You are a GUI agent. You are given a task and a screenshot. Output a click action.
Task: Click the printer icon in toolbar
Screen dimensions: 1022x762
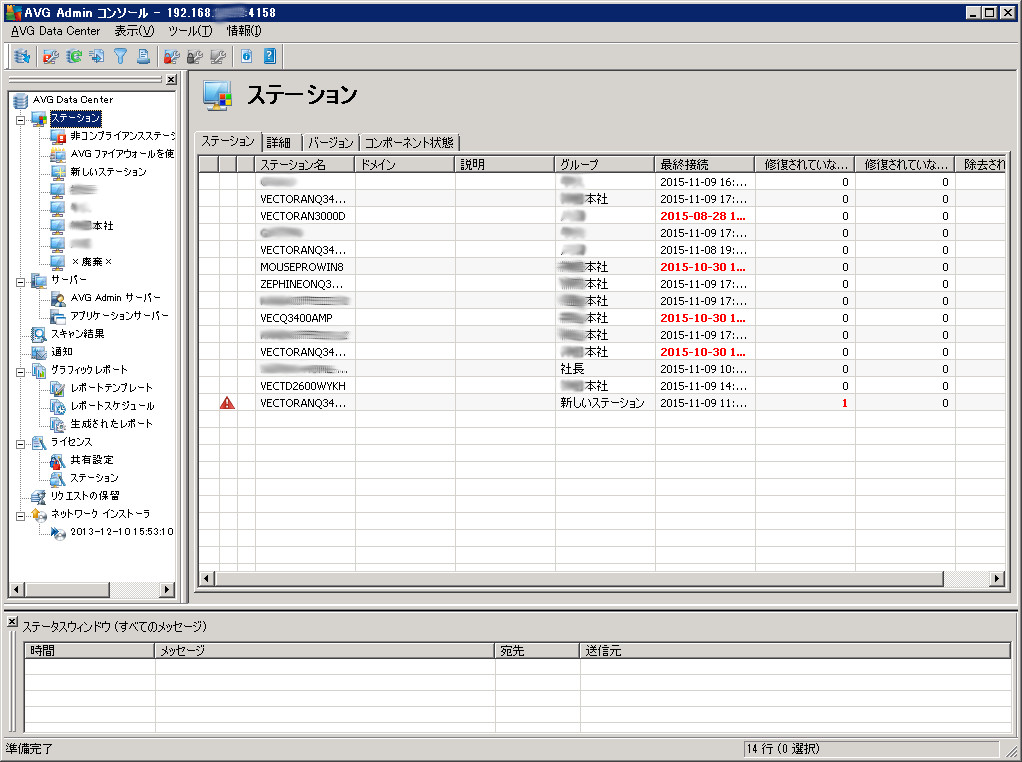click(143, 57)
